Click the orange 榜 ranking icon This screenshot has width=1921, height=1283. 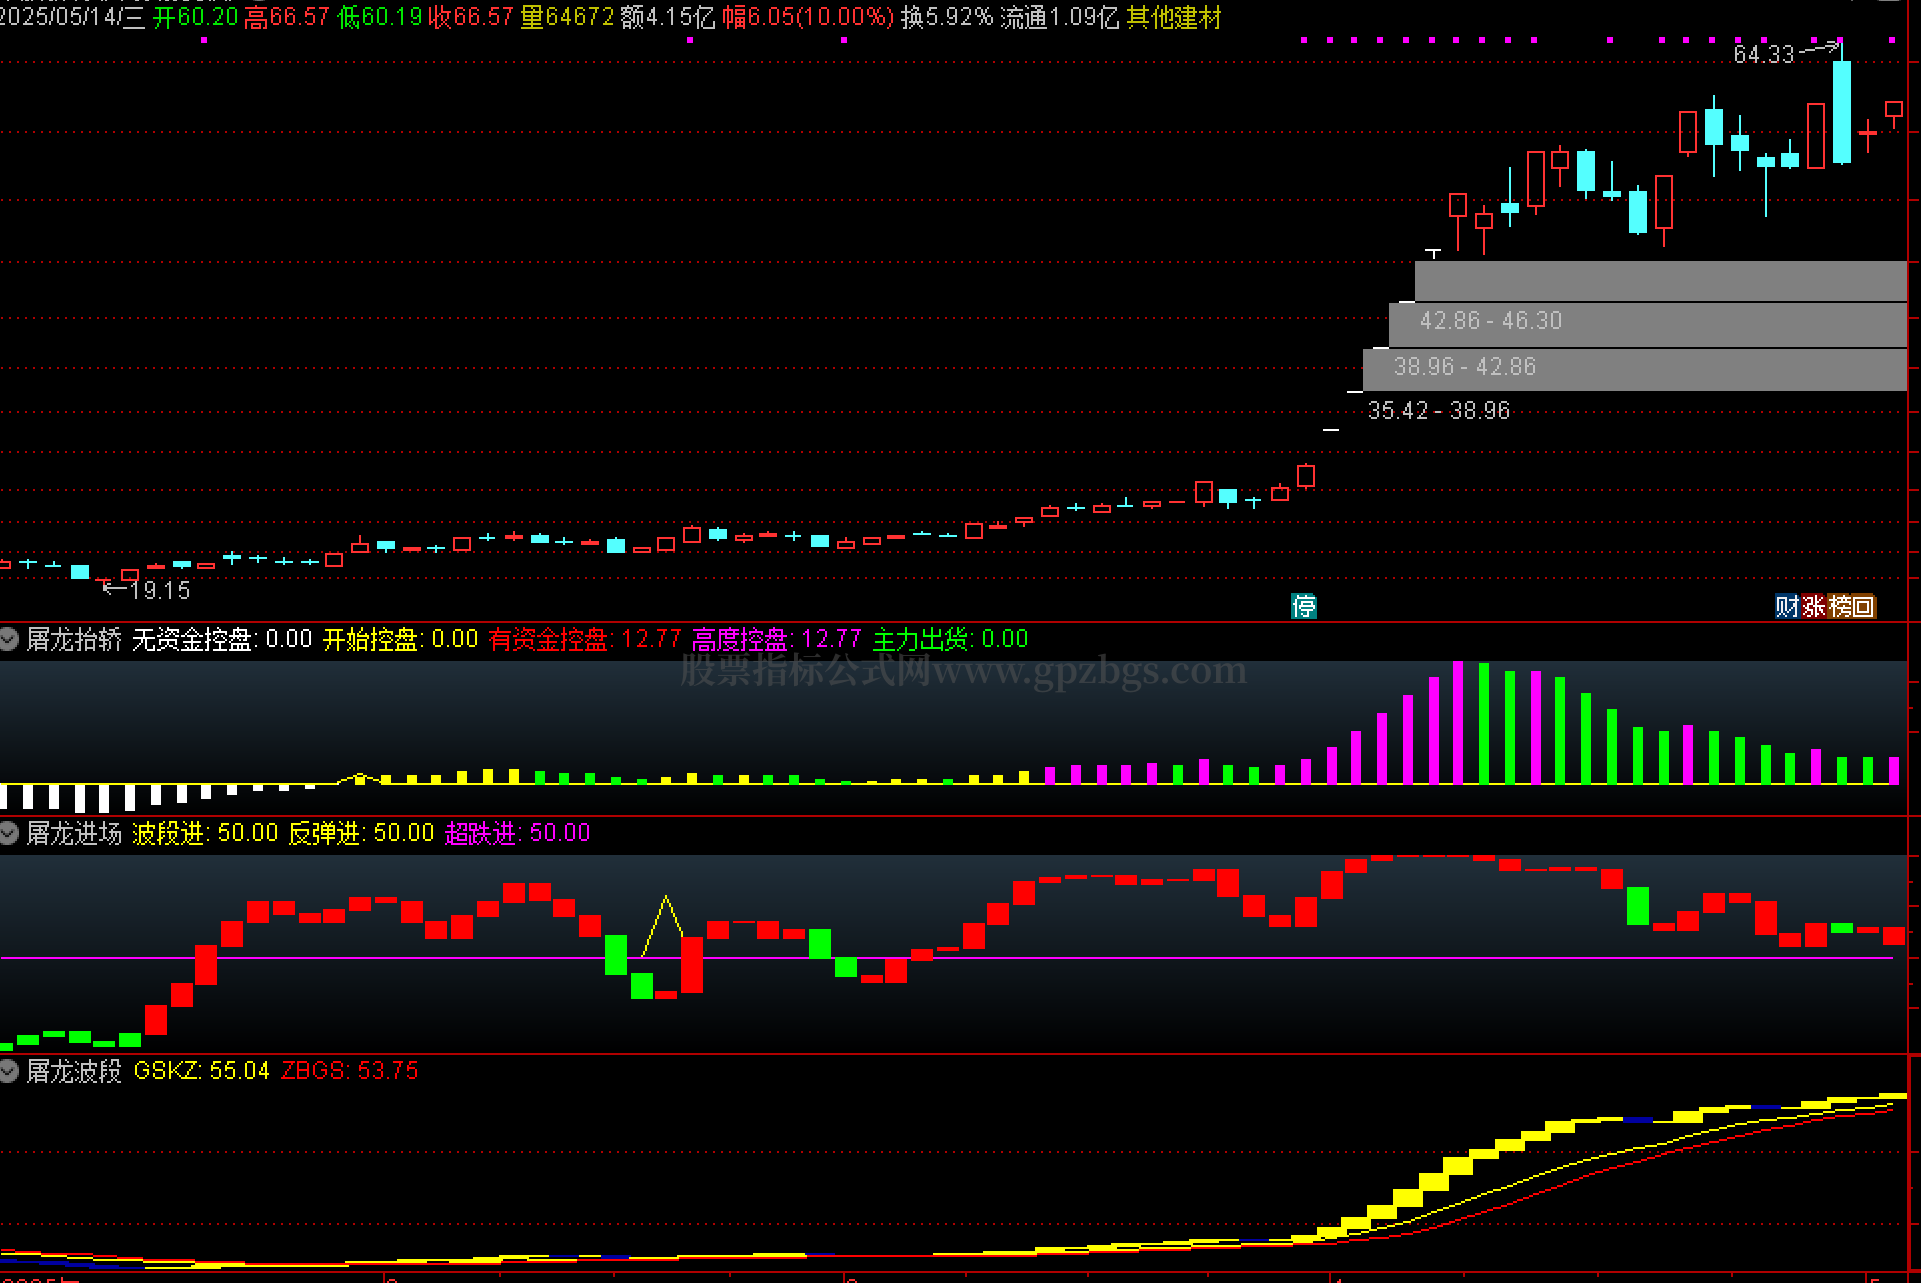click(1840, 606)
